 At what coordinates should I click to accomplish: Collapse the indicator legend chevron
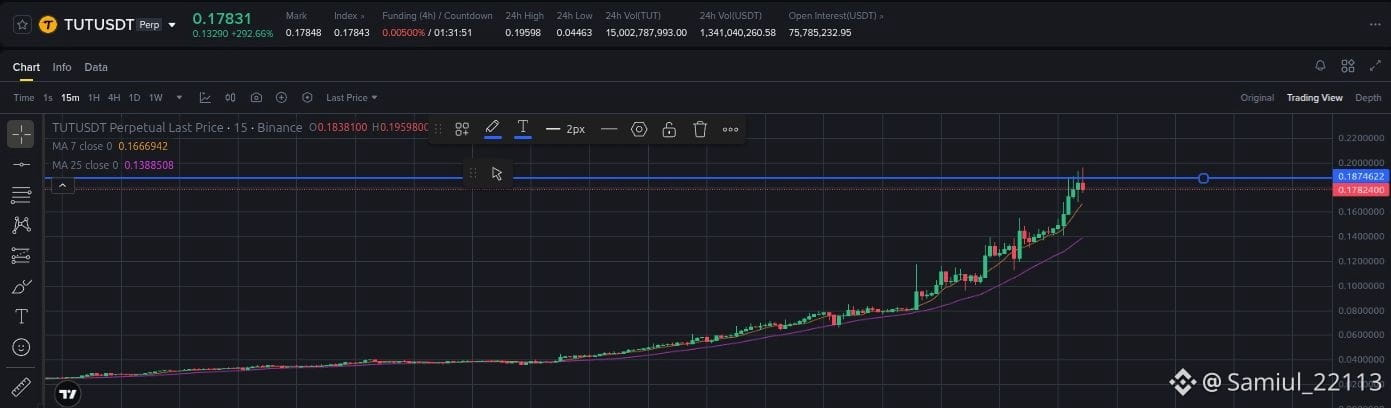click(62, 186)
